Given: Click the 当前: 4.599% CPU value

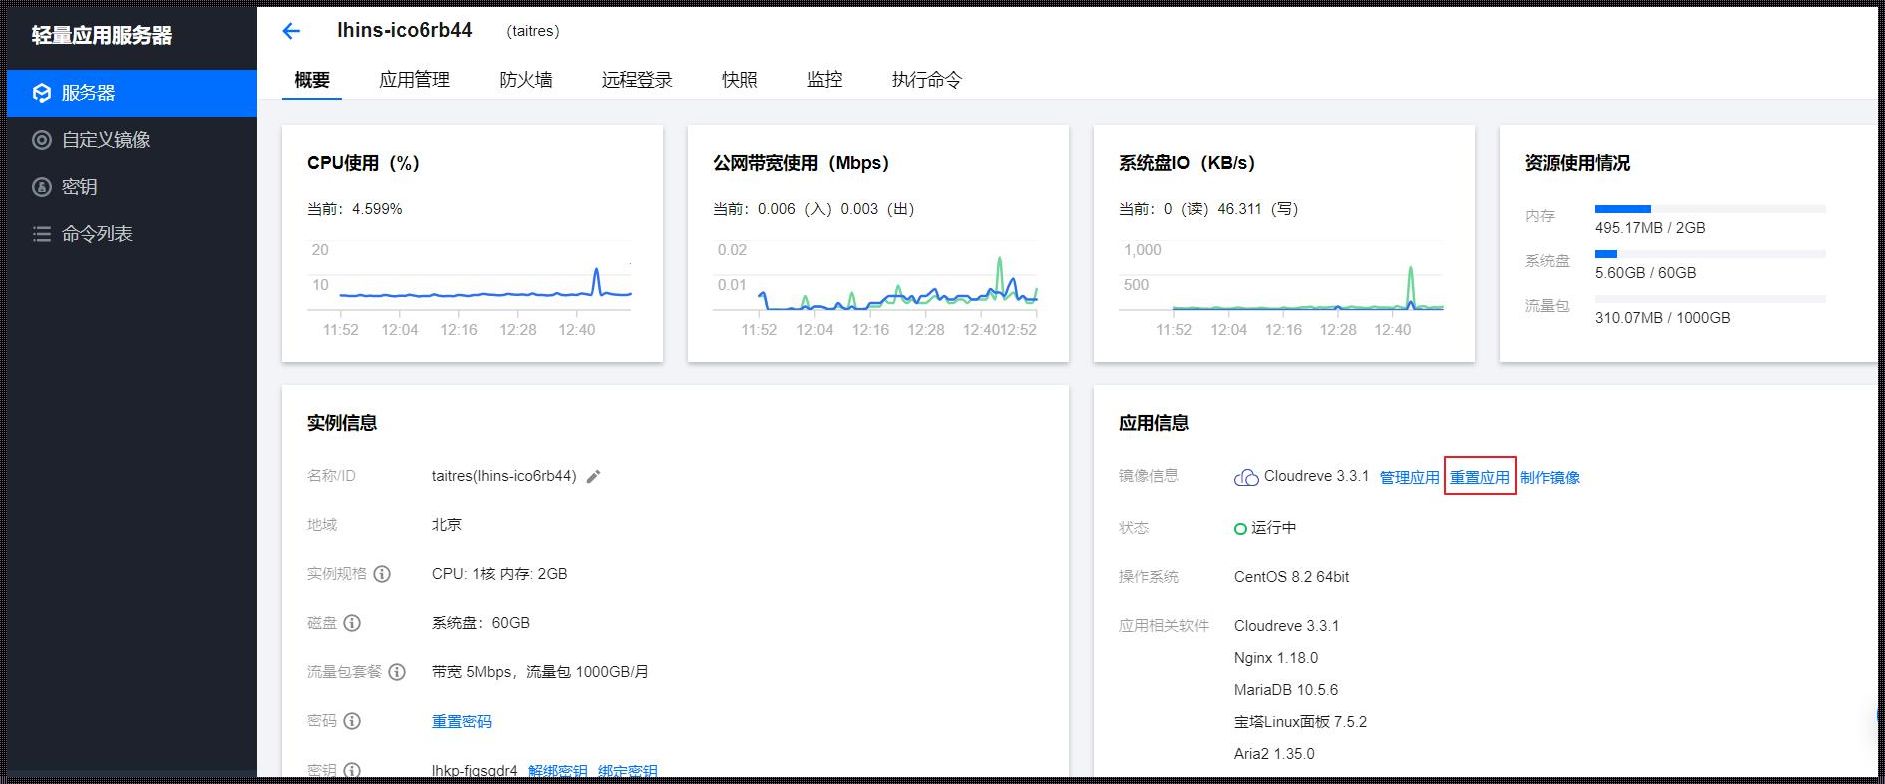Looking at the screenshot, I should pos(354,209).
